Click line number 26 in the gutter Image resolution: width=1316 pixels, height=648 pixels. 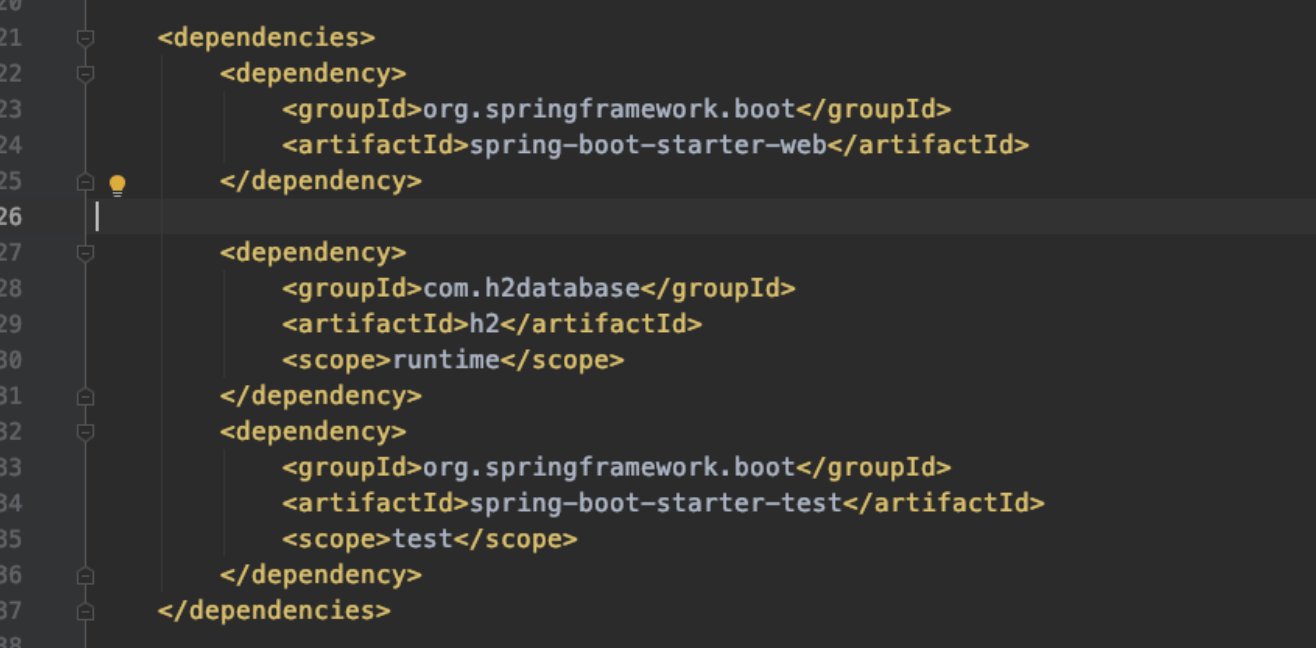point(10,217)
